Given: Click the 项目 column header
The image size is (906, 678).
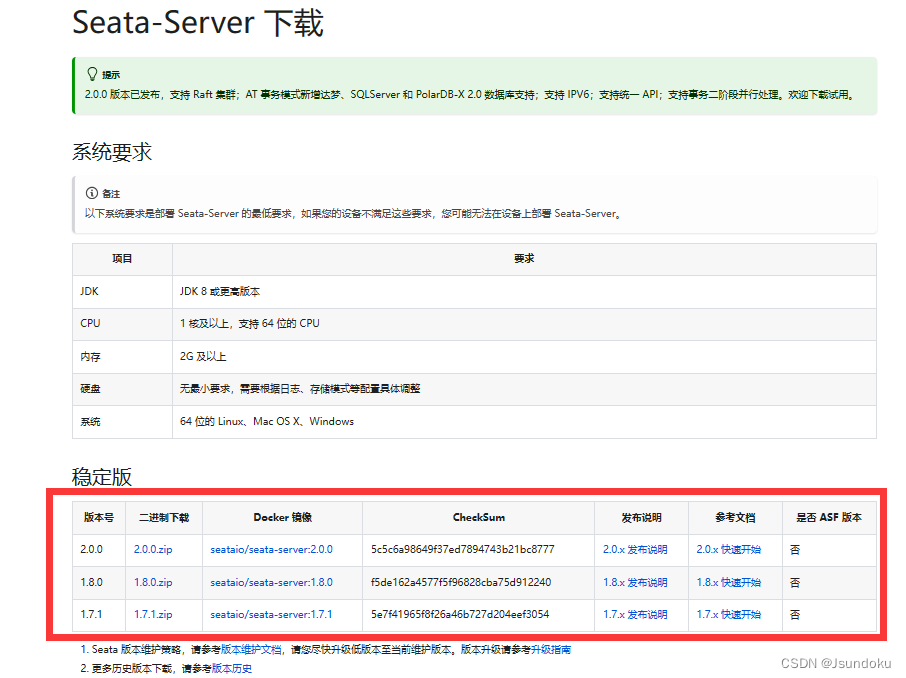Looking at the screenshot, I should [122, 259].
